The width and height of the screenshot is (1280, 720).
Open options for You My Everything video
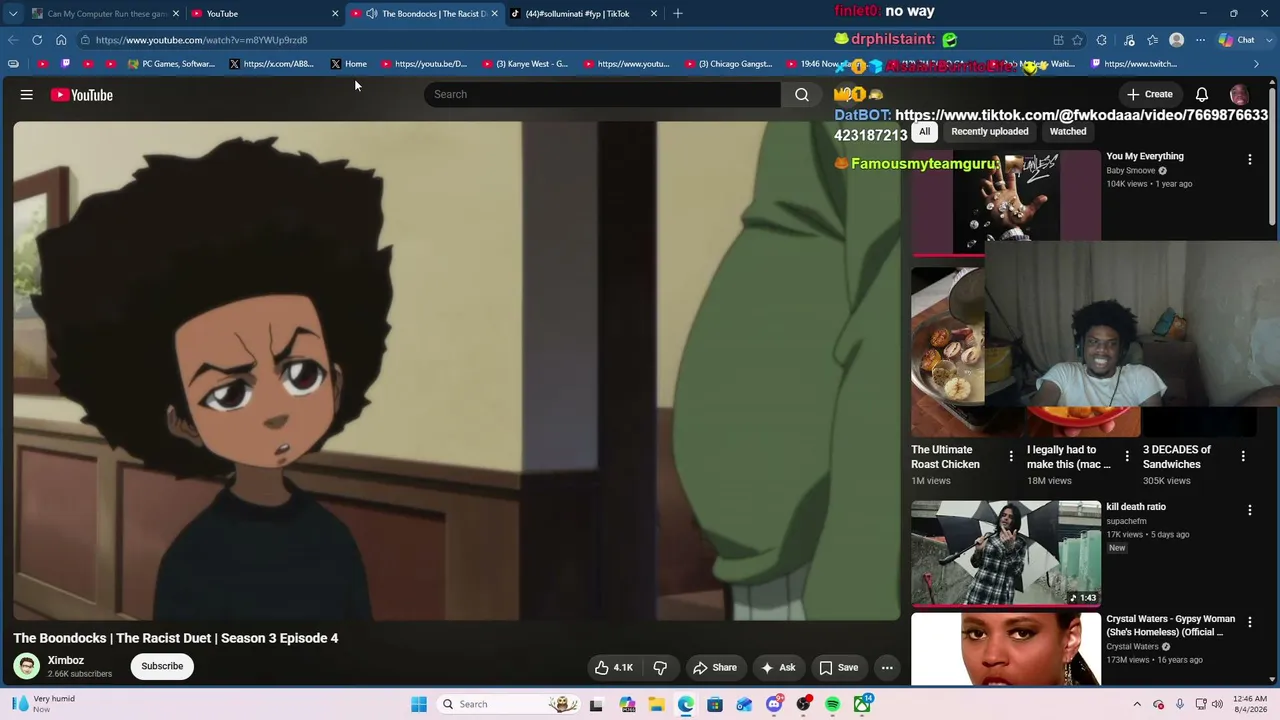[1249, 159]
